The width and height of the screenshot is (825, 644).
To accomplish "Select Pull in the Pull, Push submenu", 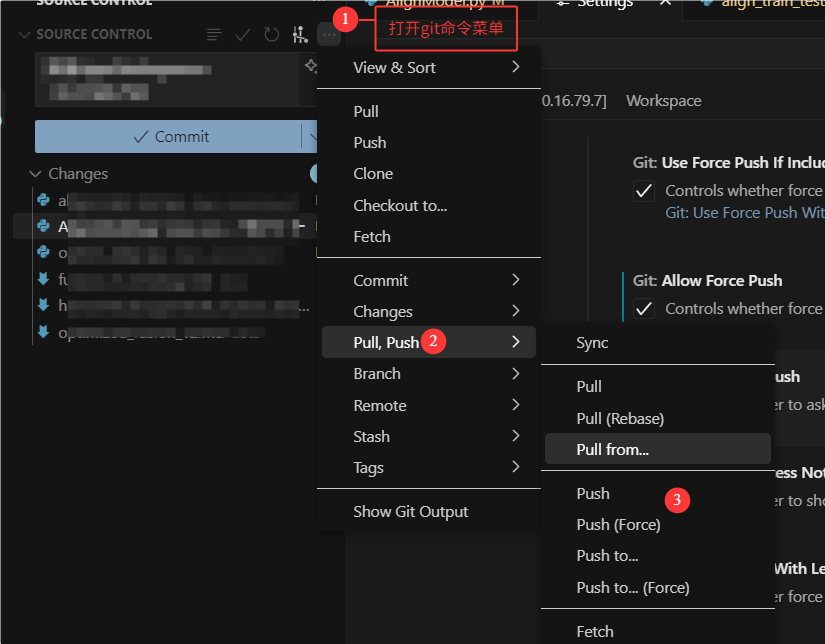I will (x=658, y=387).
